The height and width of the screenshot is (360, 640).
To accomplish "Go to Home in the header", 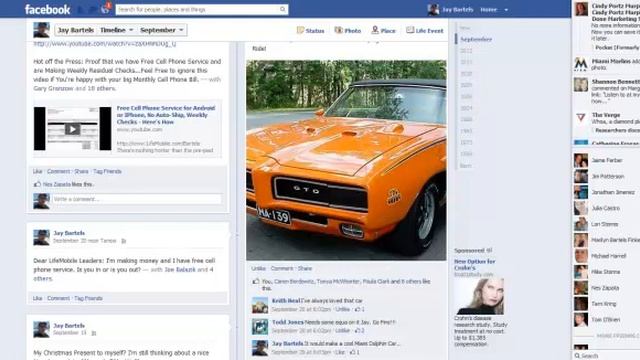I will (x=488, y=9).
